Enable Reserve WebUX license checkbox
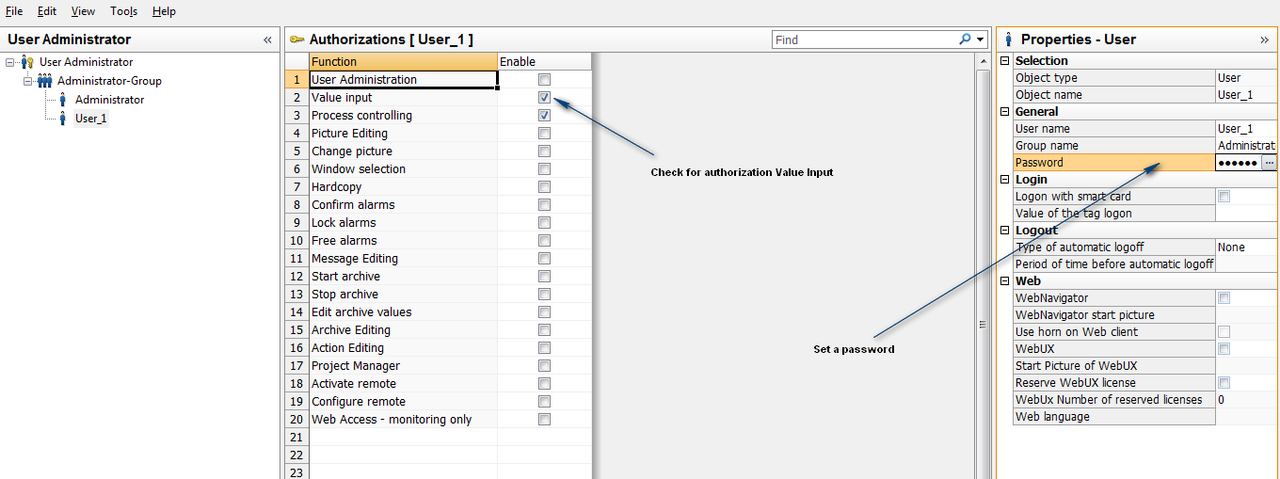Viewport: 1280px width, 479px height. tap(1224, 383)
